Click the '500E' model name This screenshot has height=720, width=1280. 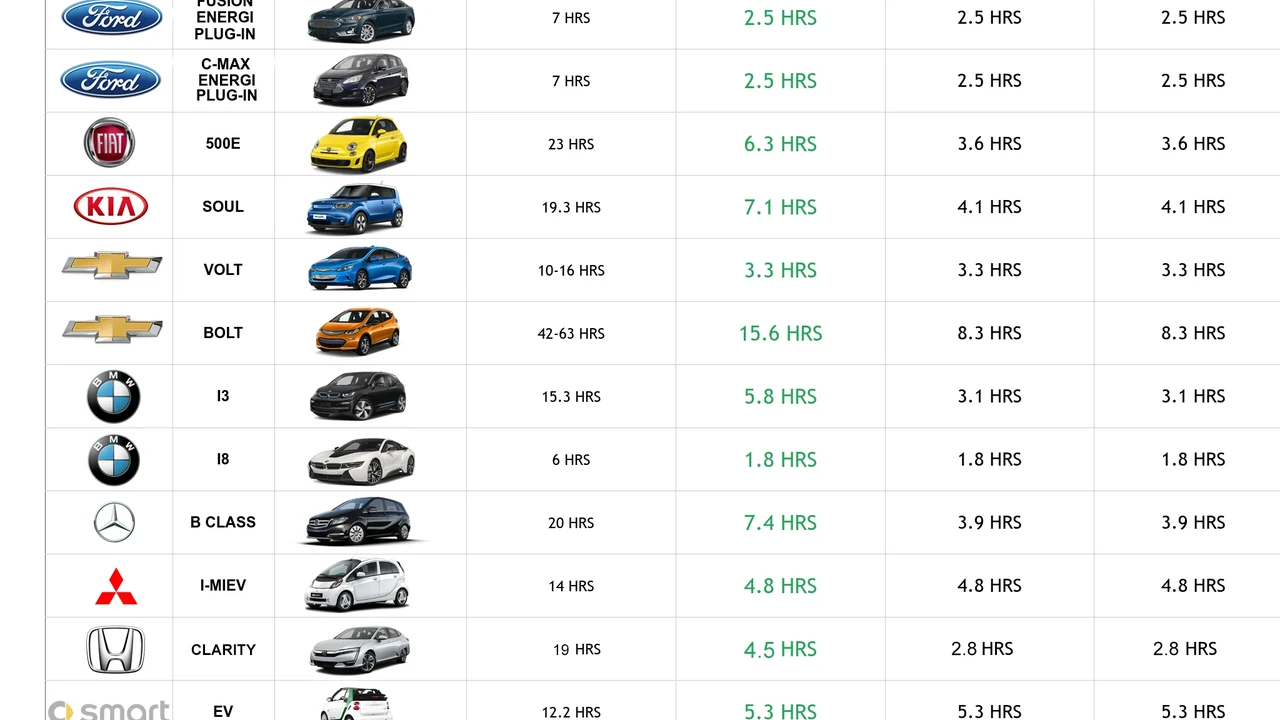(223, 143)
